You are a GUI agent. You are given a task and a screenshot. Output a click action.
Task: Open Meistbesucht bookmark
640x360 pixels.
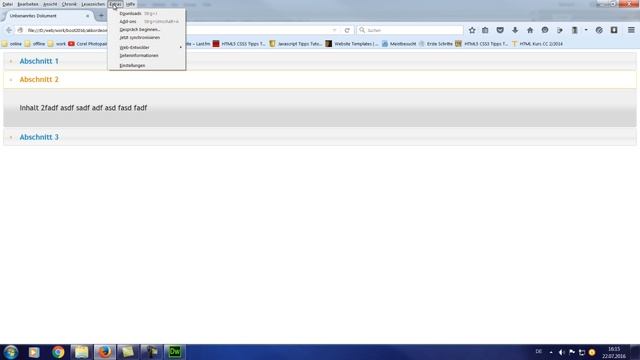400,44
